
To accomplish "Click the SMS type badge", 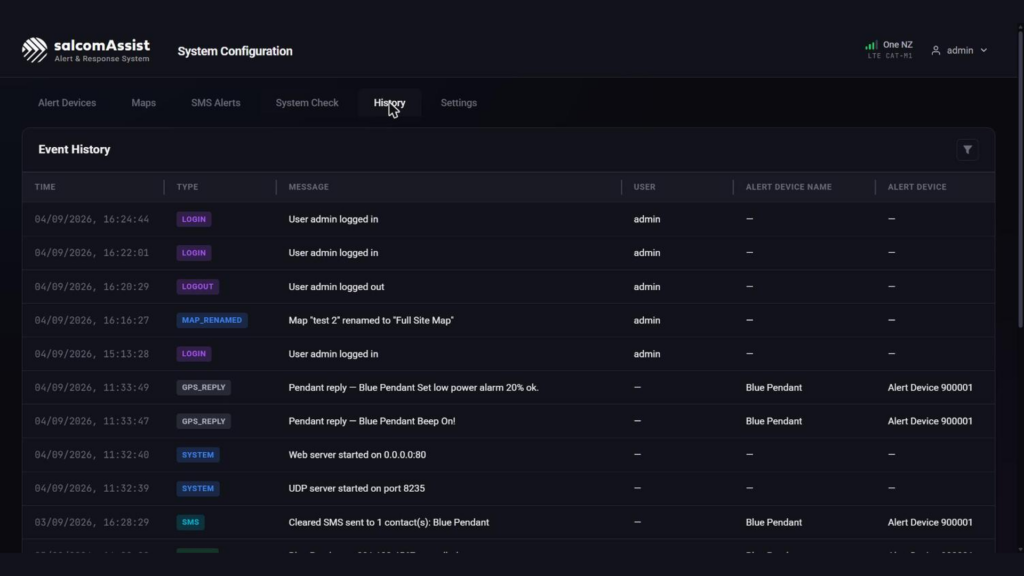I will pos(191,522).
